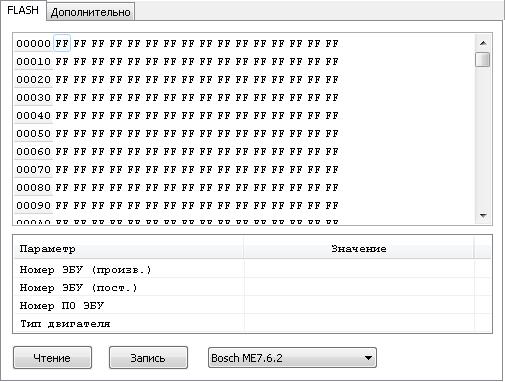The height and width of the screenshot is (382, 505).
Task: Click the address label 00080
Action: click(33, 188)
